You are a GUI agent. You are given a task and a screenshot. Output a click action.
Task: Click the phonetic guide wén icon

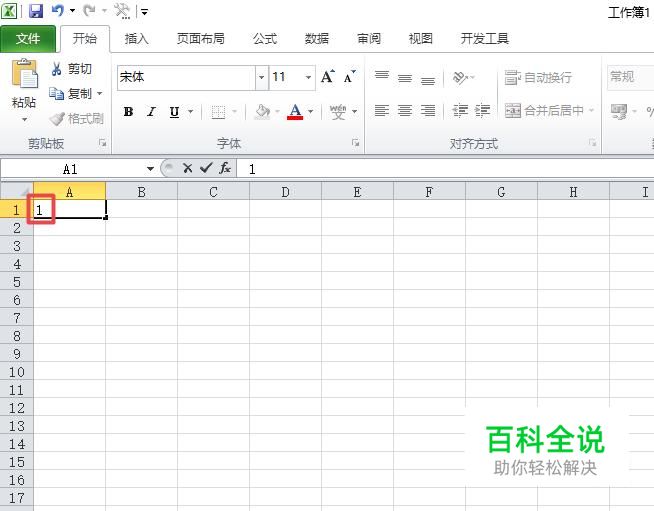pos(338,112)
